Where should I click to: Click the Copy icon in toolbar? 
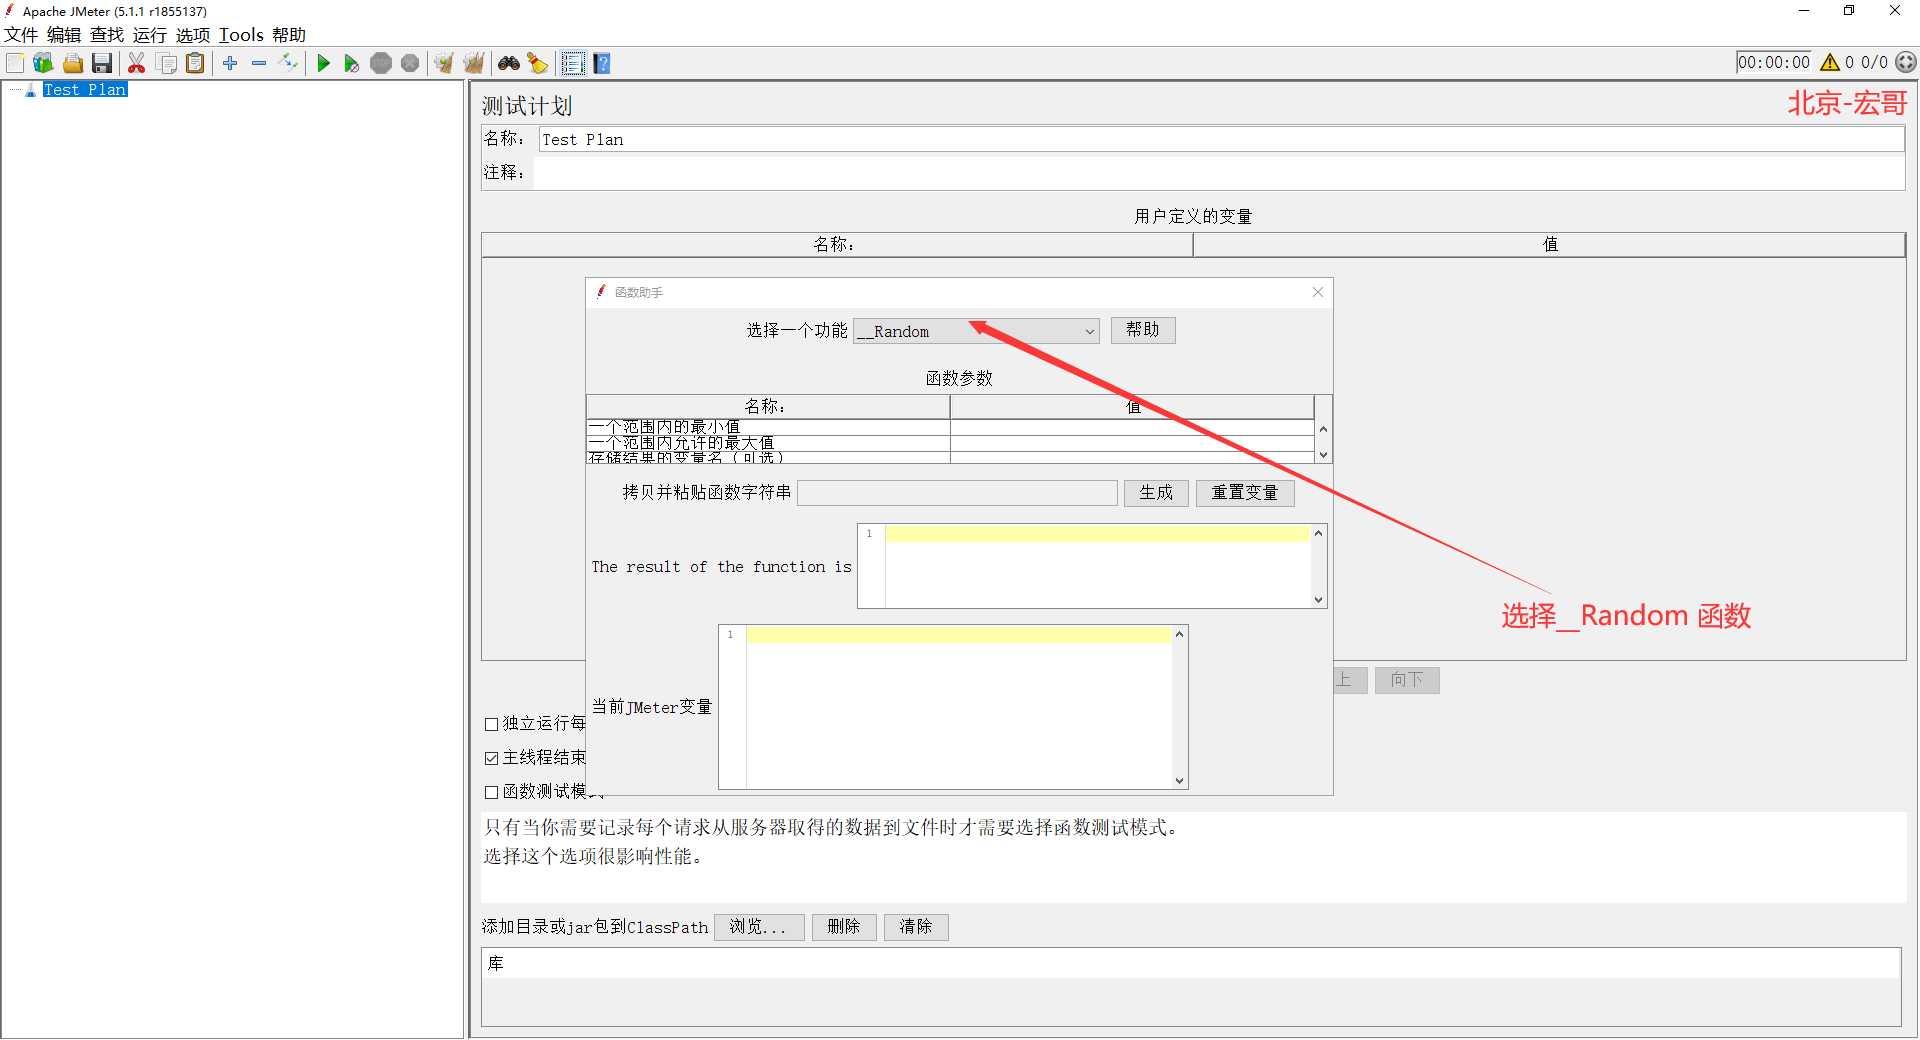tap(167, 63)
